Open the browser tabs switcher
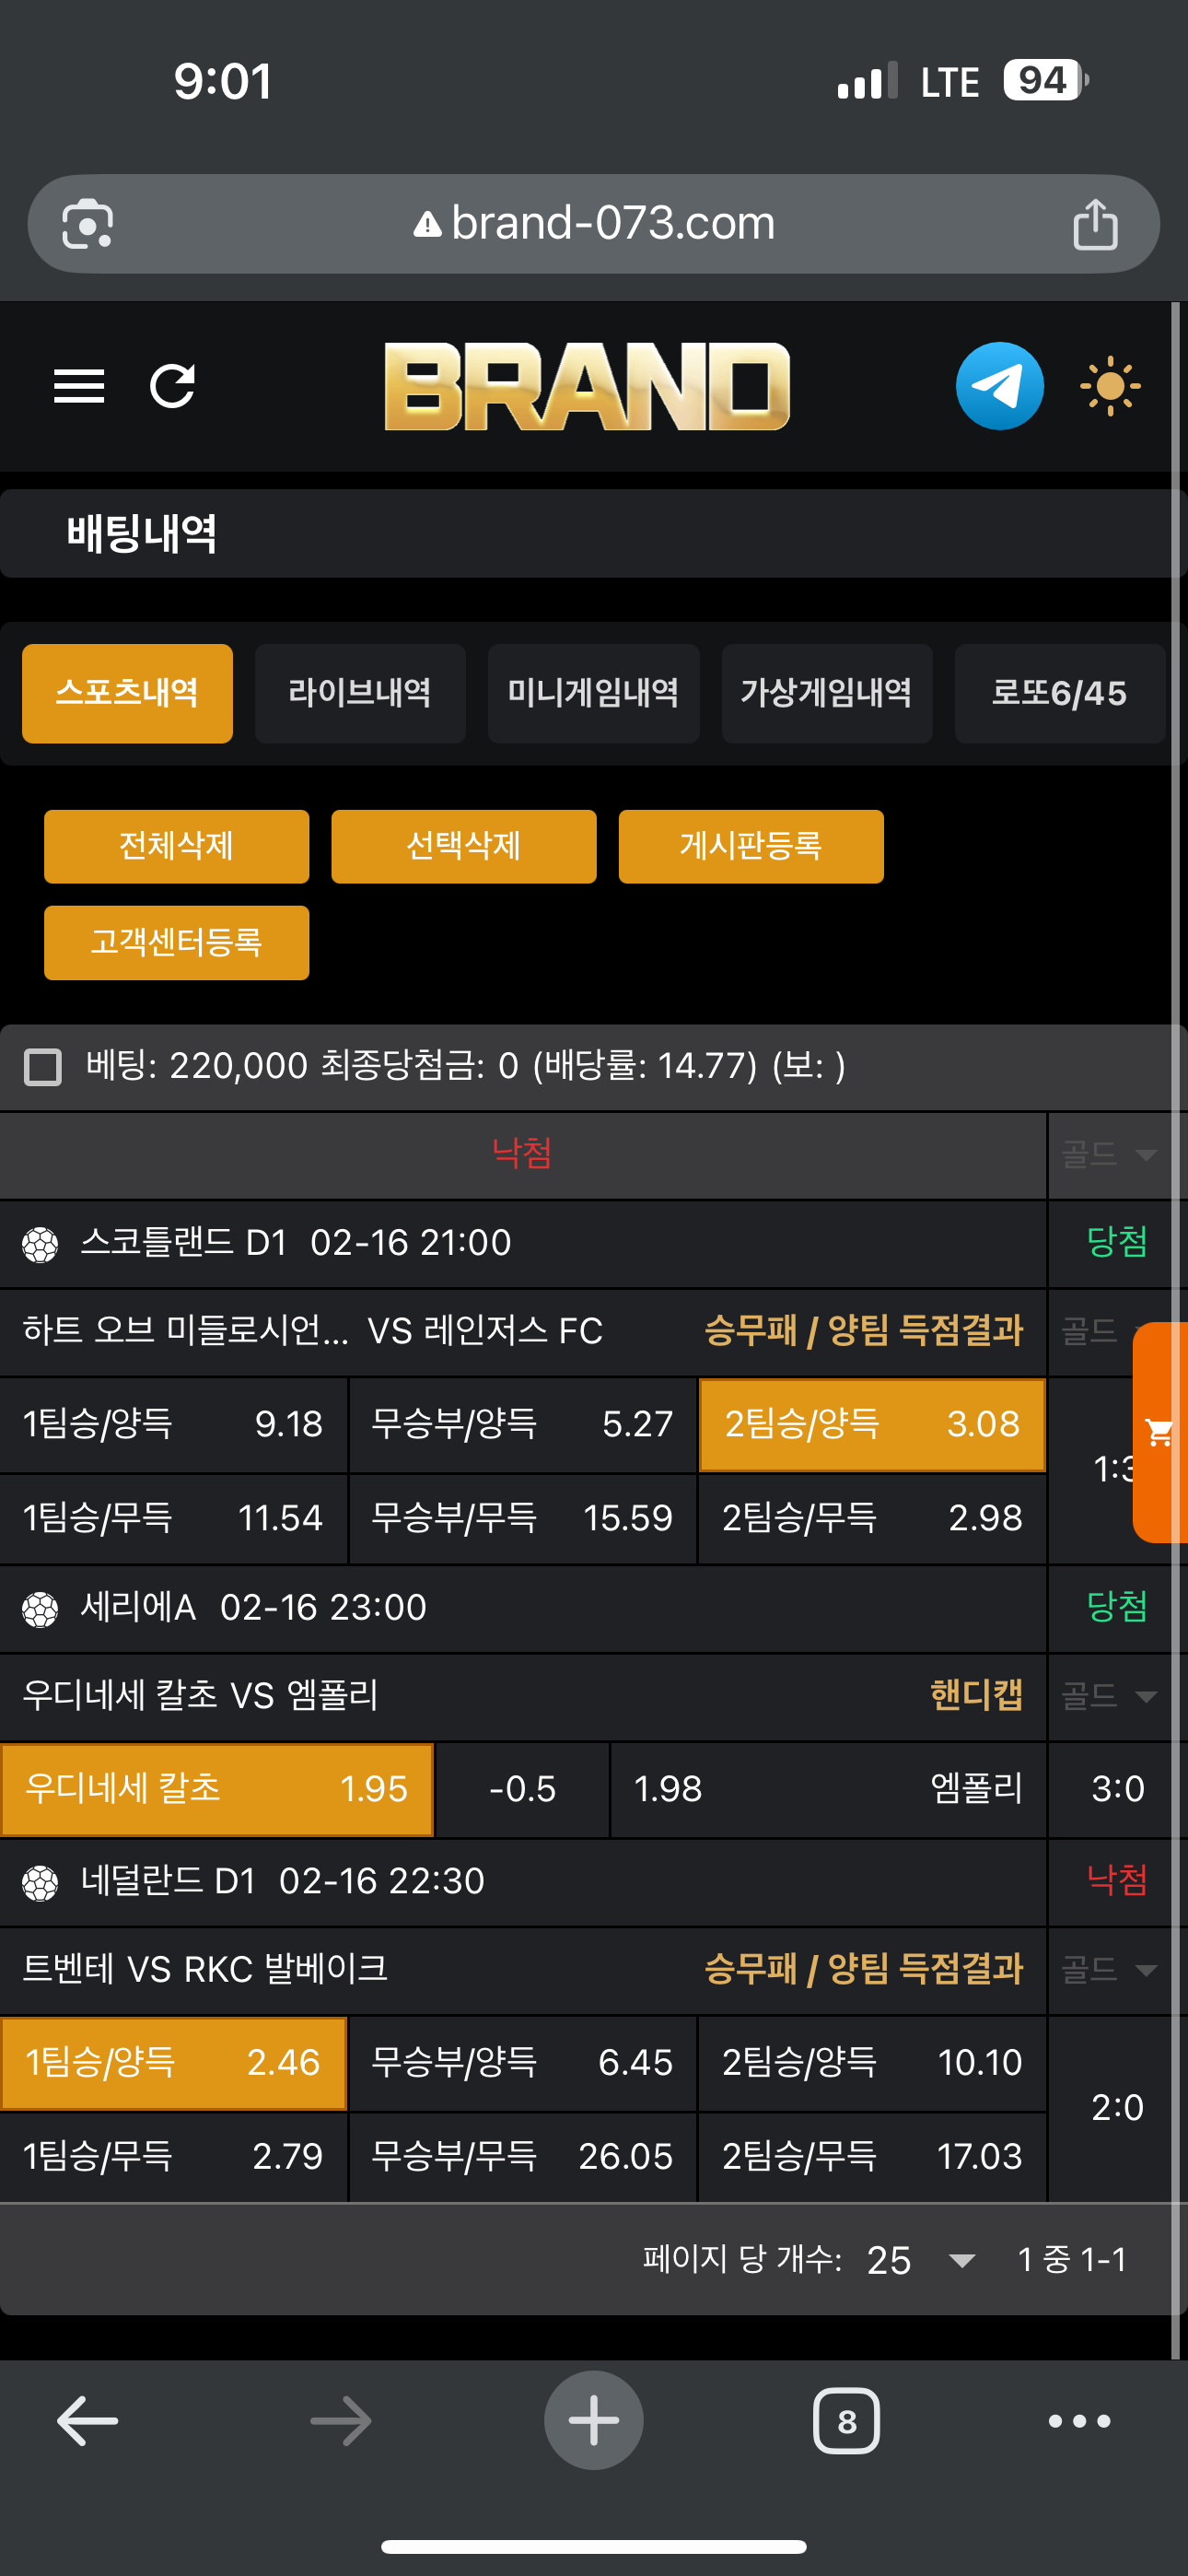1188x2576 pixels. coord(846,2421)
